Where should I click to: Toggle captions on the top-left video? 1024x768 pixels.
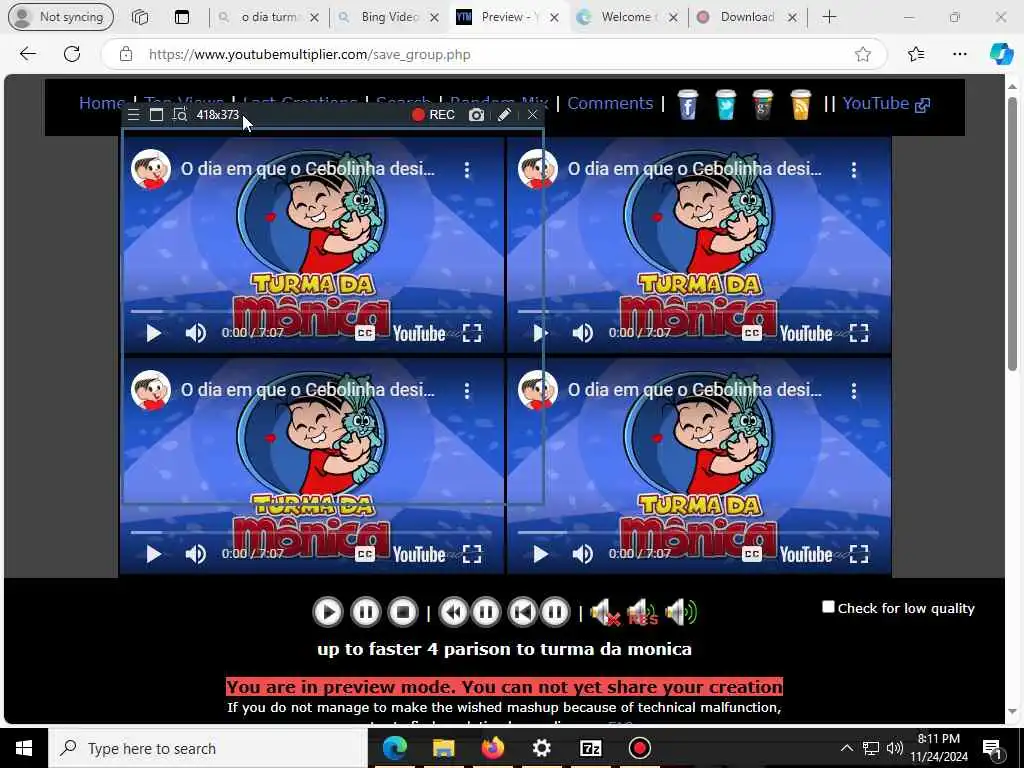[364, 334]
